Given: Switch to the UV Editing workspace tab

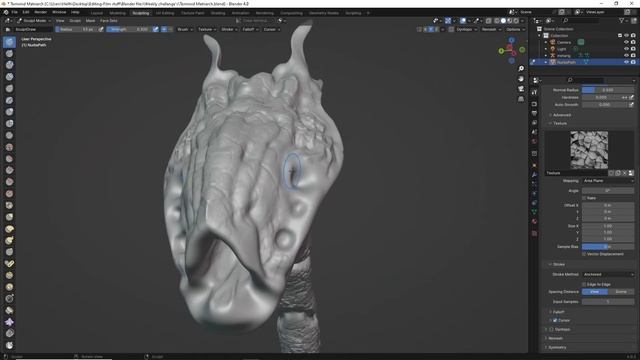Looking at the screenshot, I should coord(165,13).
